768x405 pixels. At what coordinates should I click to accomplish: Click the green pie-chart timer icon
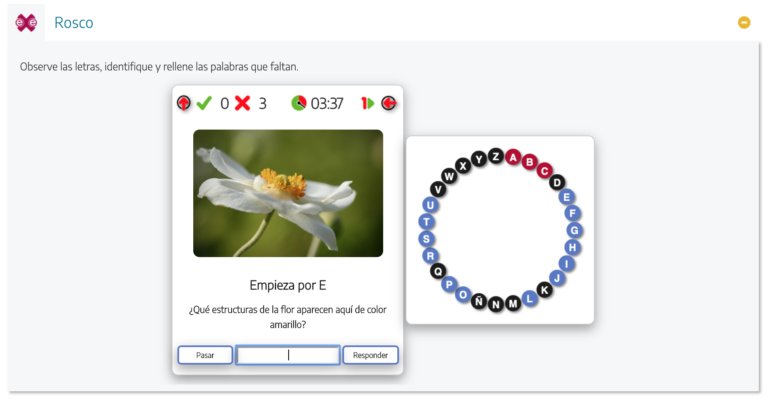coord(299,103)
